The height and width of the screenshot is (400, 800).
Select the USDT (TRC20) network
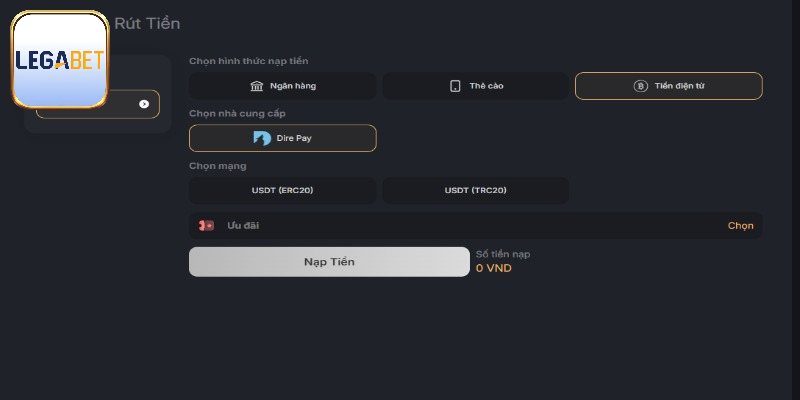476,190
